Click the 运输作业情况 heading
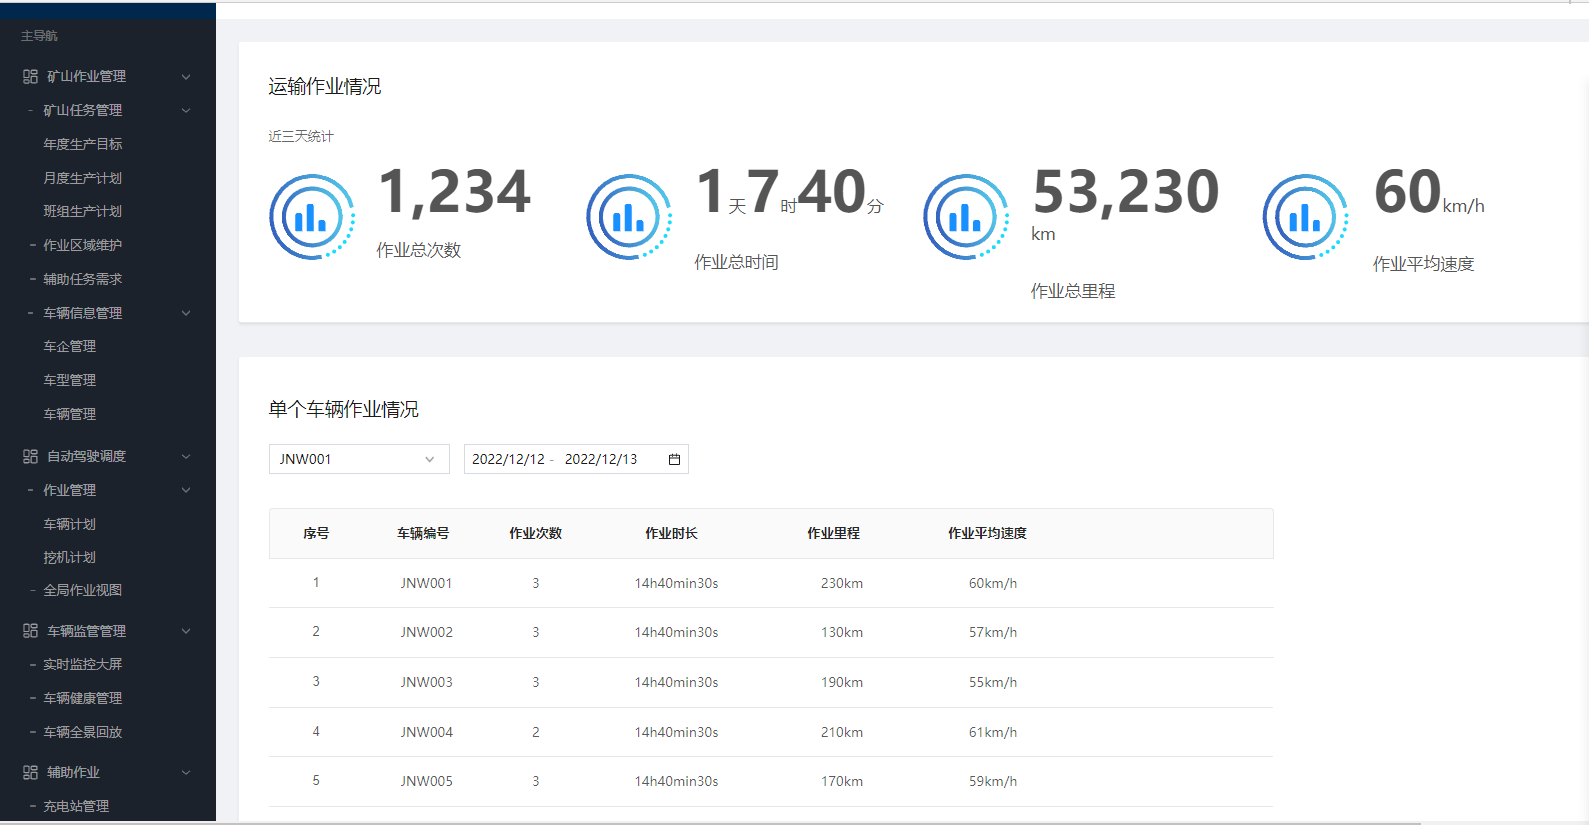 coord(325,87)
